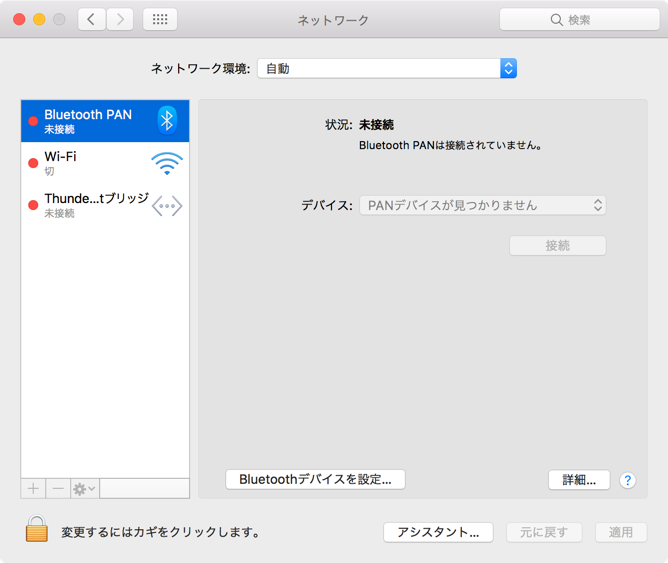
Task: Click red status dot for Bluetooth PAN
Action: point(33,121)
